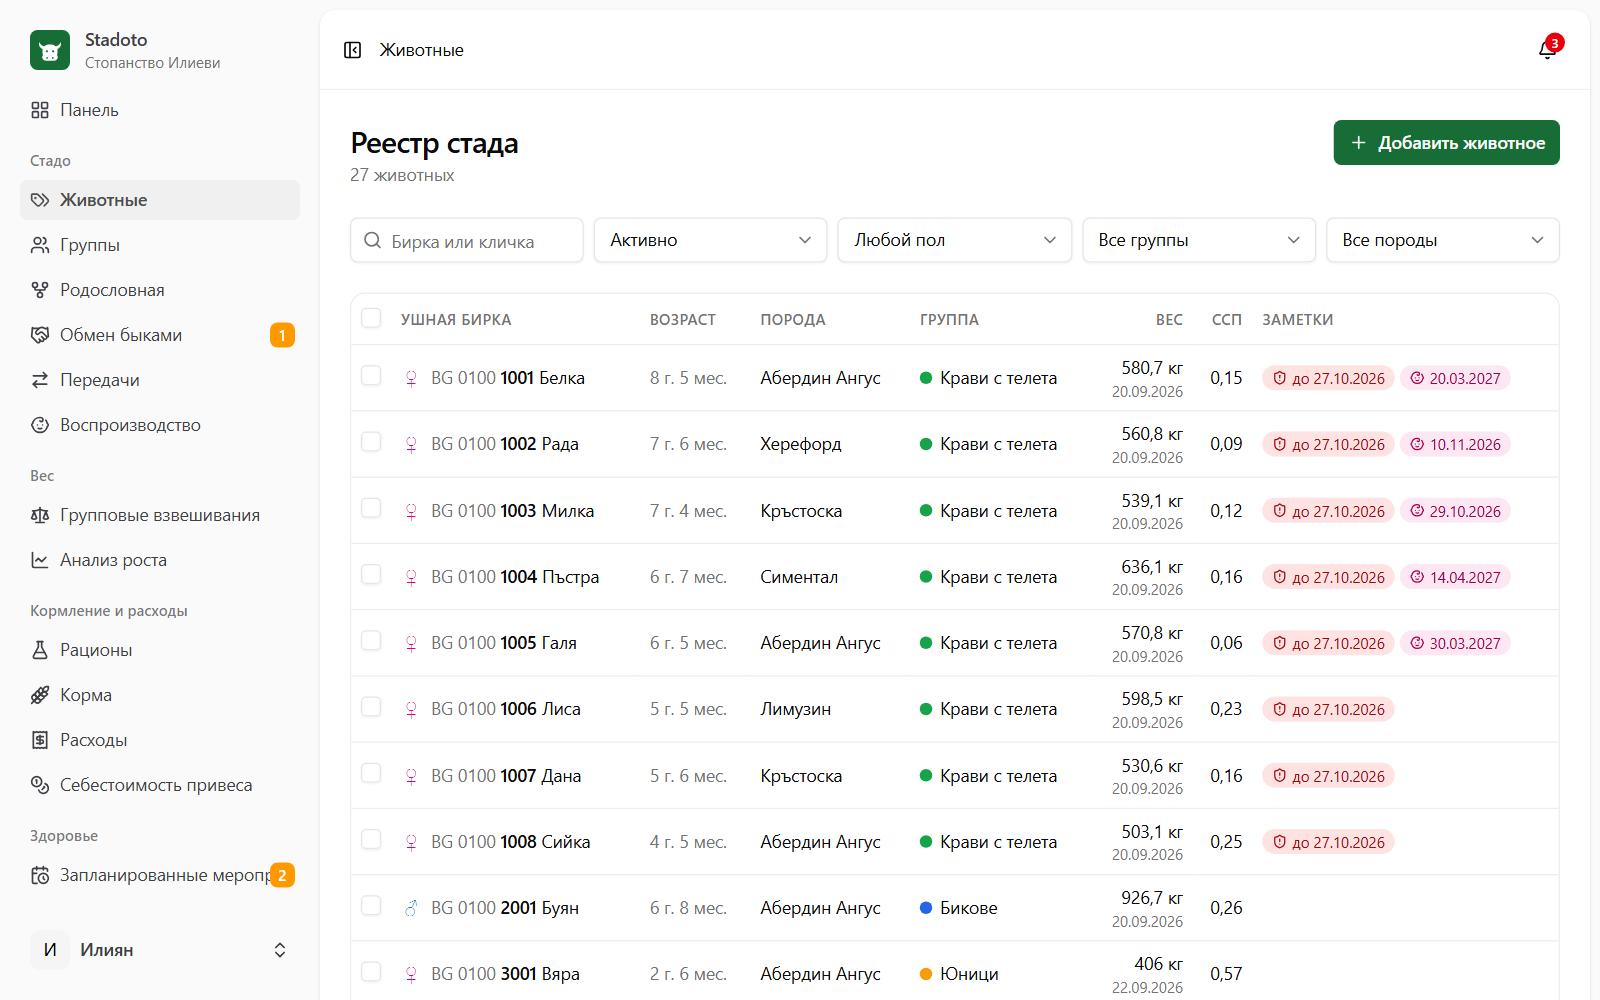The height and width of the screenshot is (1000, 1600).
Task: Click the 10.11.2026 pink badge in Рада row
Action: point(1455,444)
